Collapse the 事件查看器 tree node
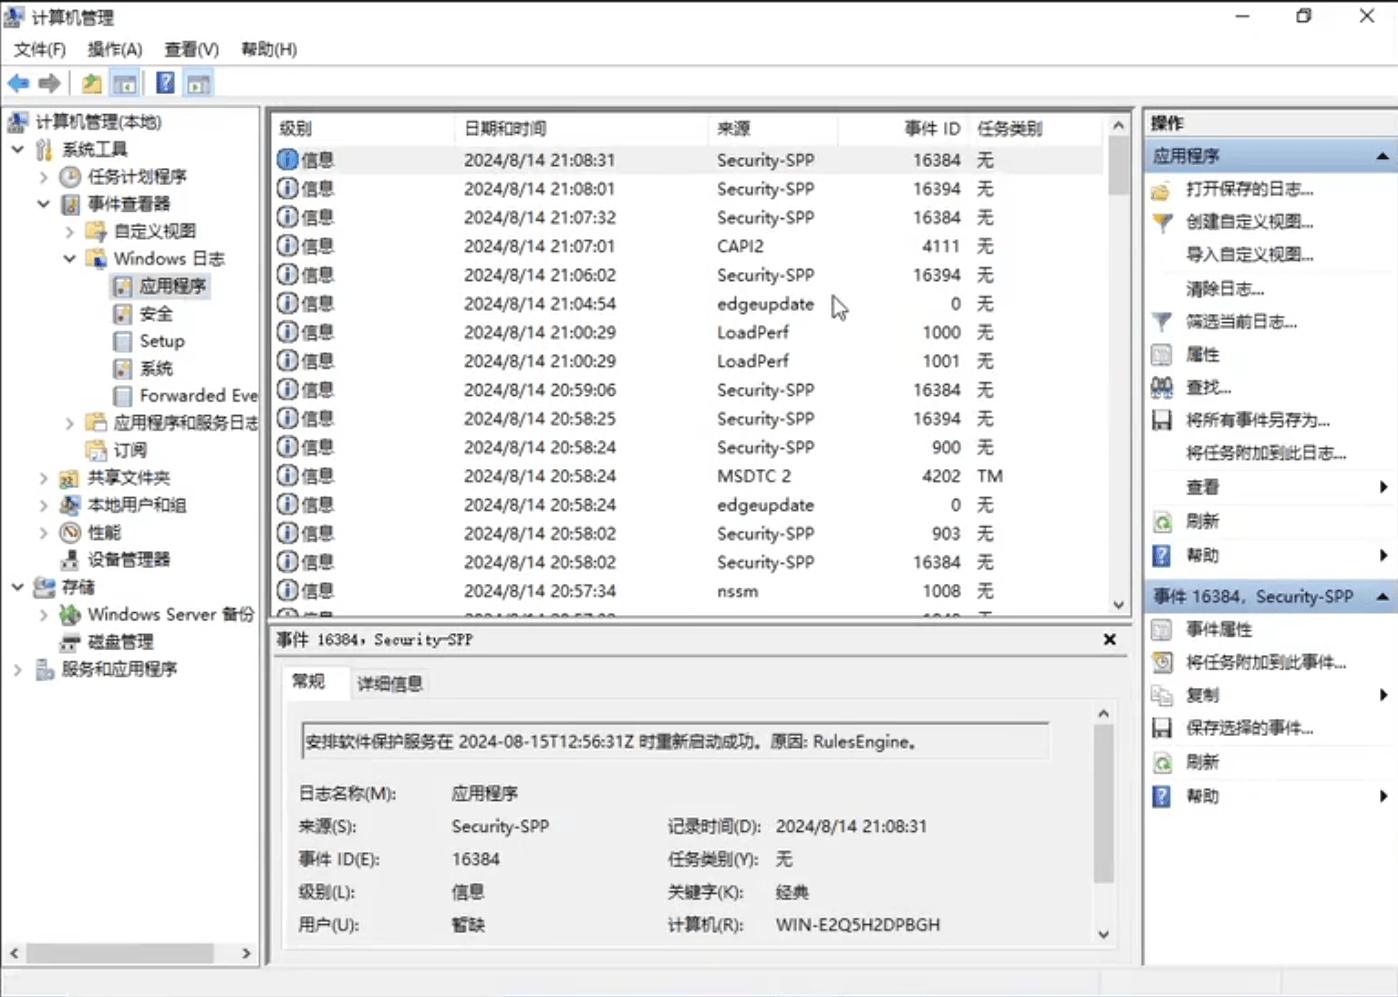Screen dimensions: 1398x997 tap(44, 204)
